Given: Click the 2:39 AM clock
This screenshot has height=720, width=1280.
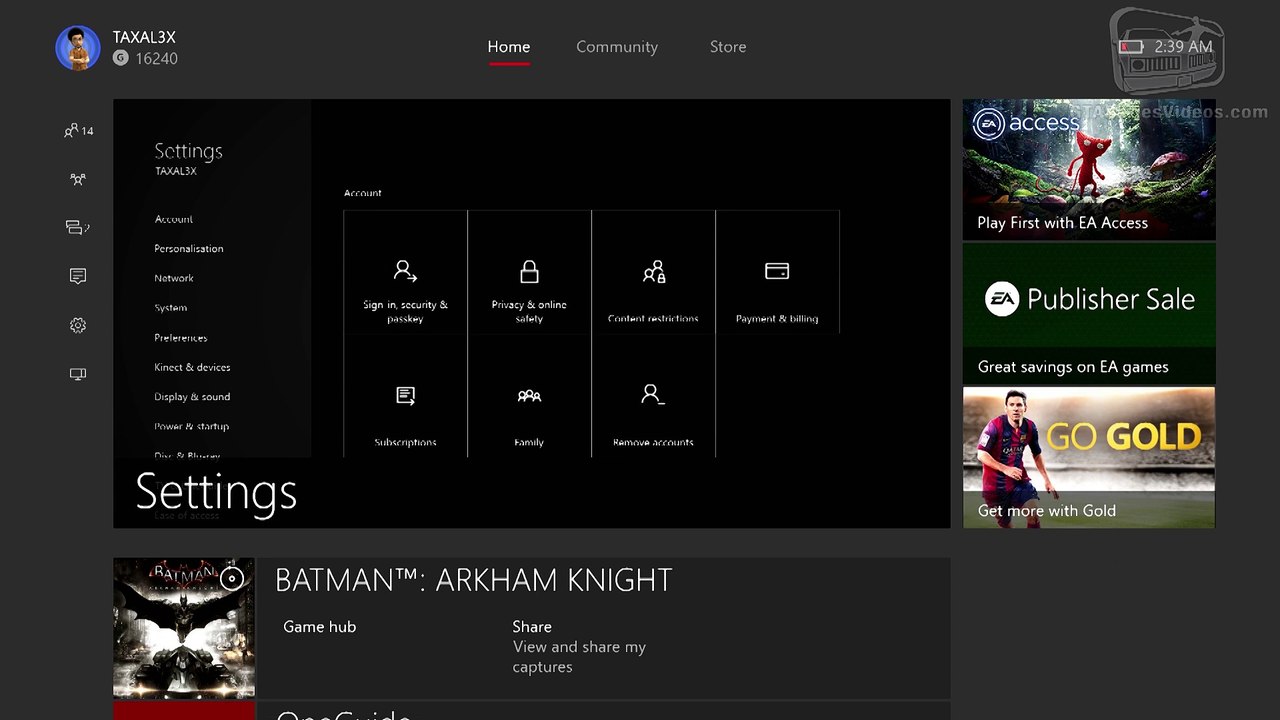Looking at the screenshot, I should tap(1183, 47).
